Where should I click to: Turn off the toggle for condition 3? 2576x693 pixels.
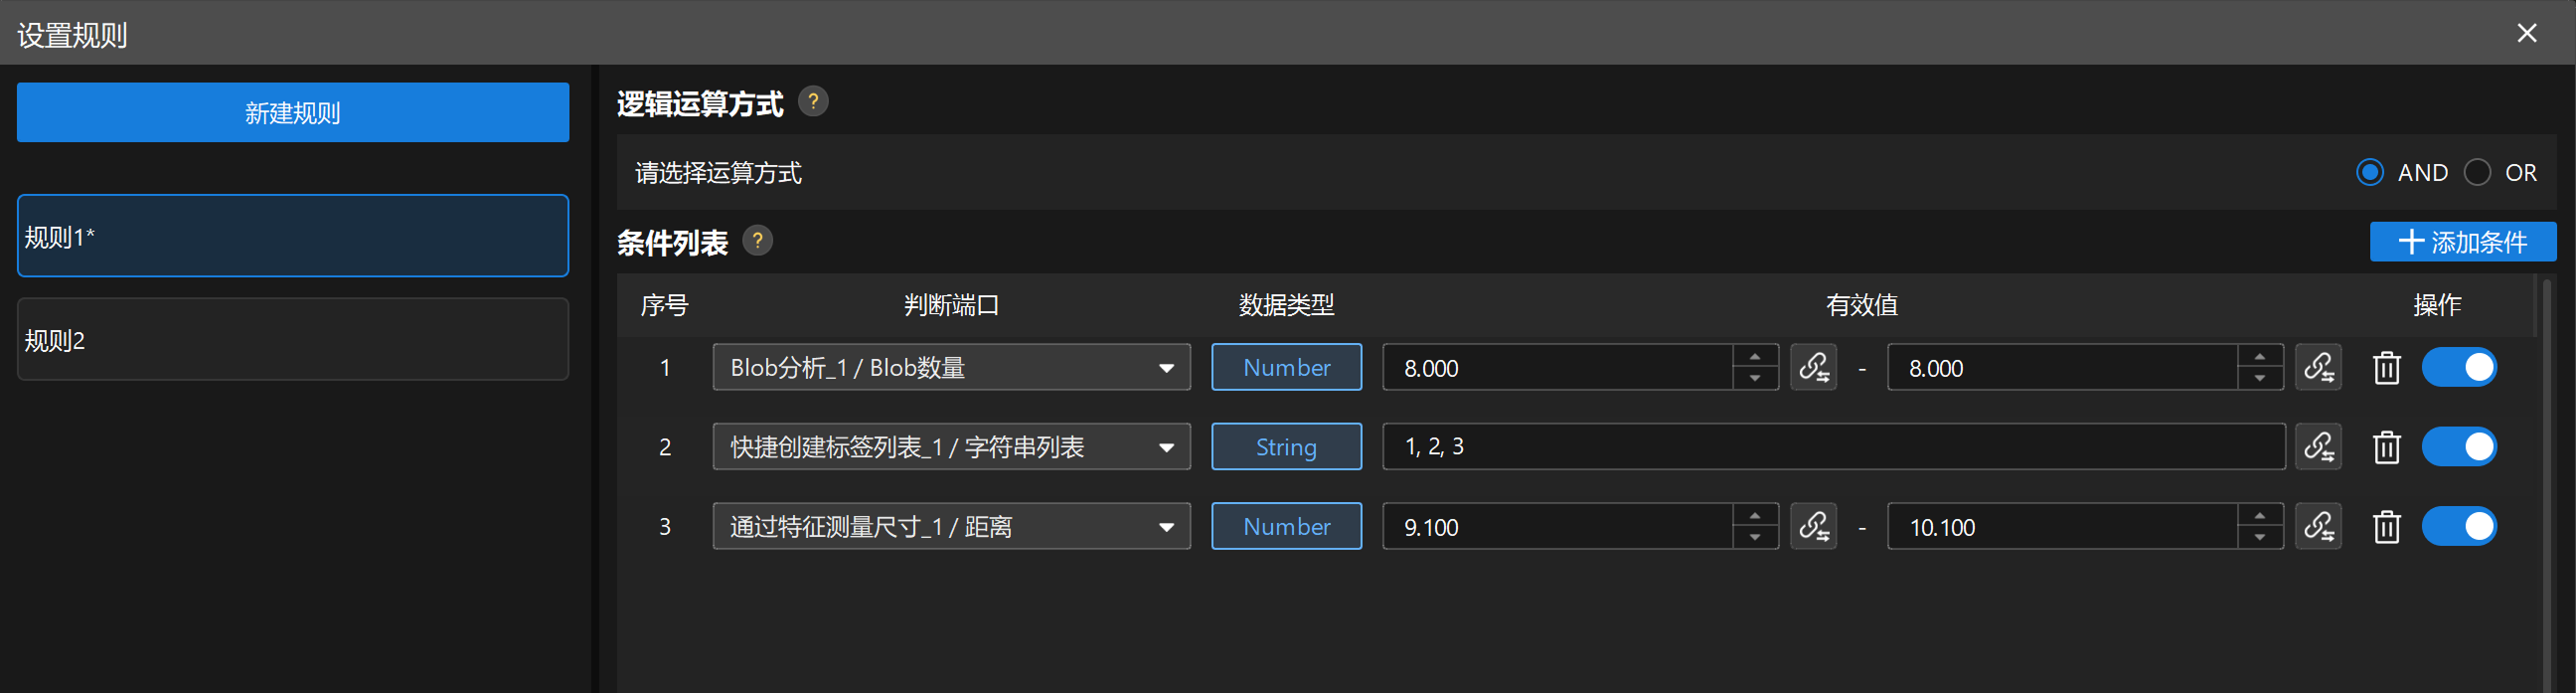point(2460,526)
